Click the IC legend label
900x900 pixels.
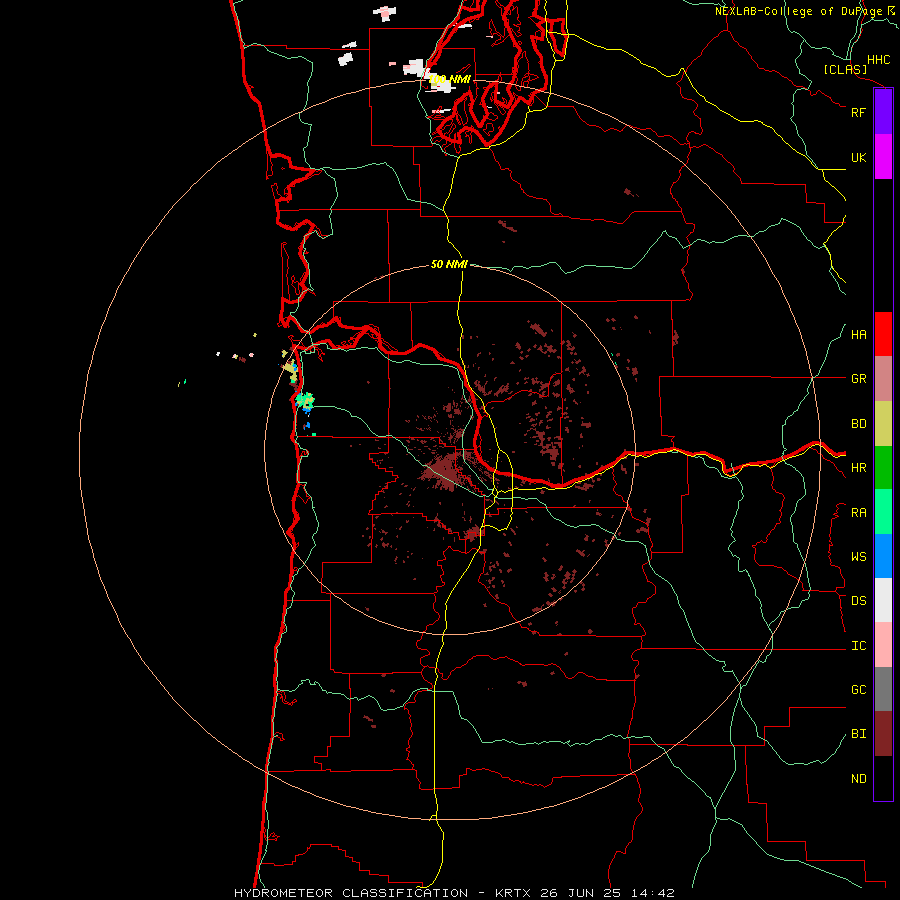(x=858, y=646)
